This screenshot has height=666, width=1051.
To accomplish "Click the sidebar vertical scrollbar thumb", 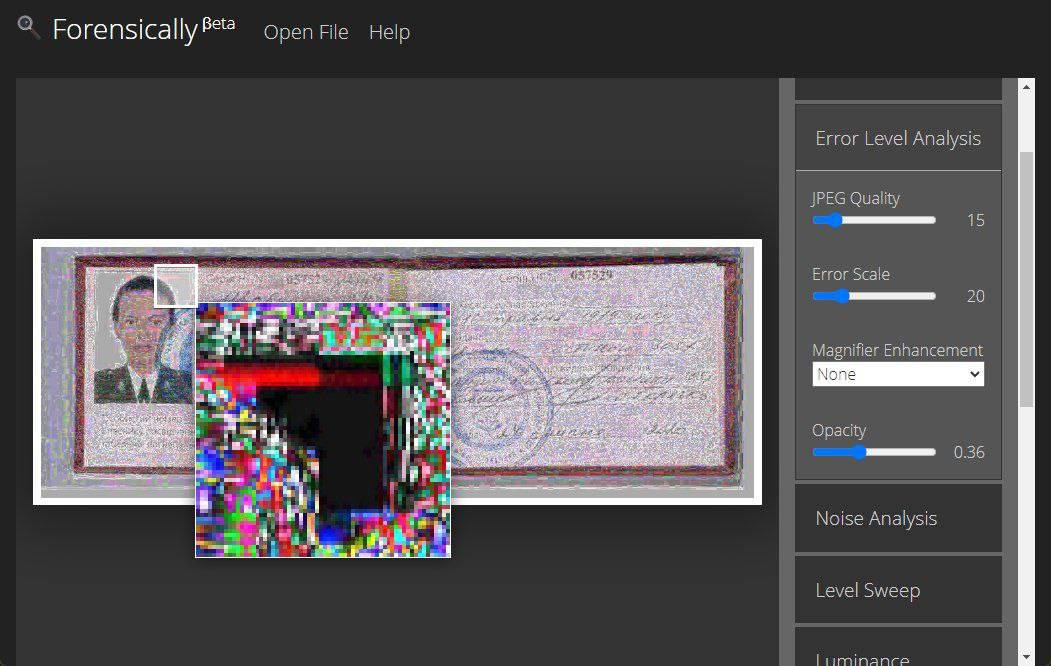I will click(1026, 278).
